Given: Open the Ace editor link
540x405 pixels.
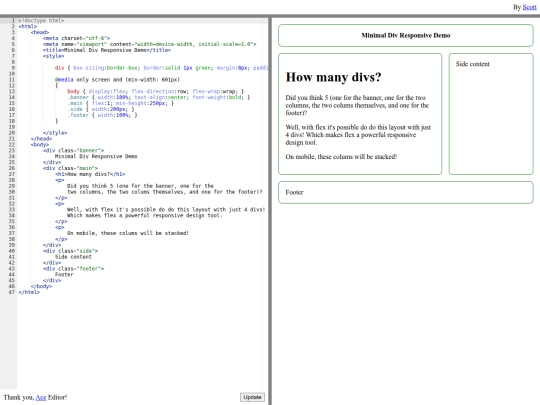Looking at the screenshot, I should pos(41,397).
